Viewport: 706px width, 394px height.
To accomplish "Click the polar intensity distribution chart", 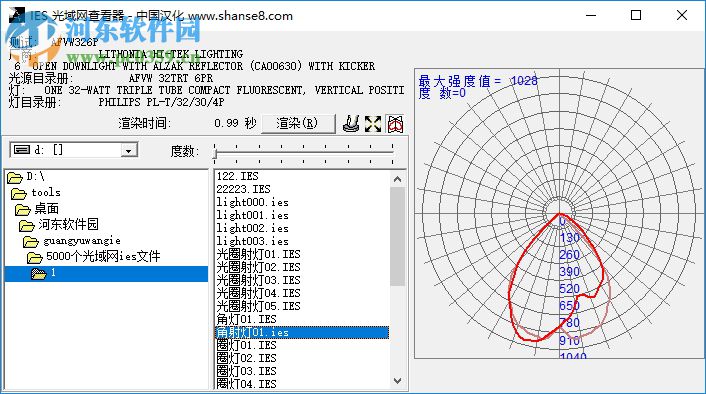I will (559, 214).
